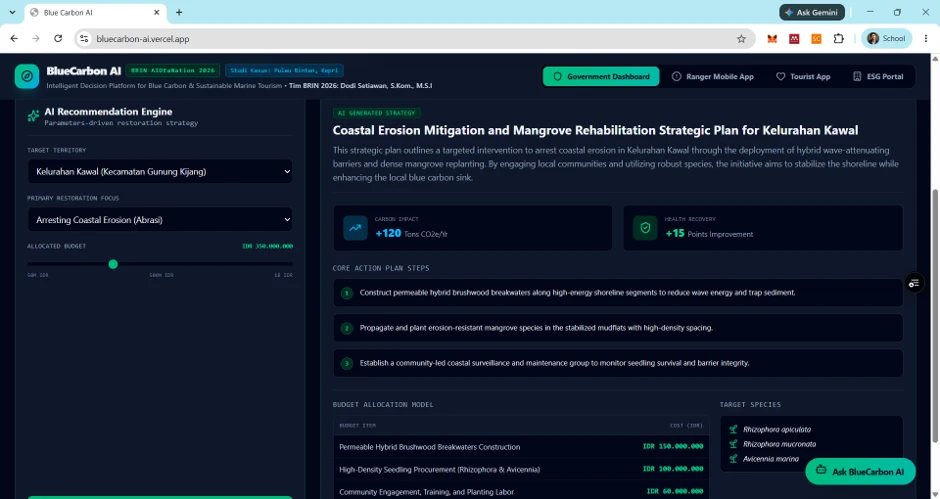Go forward with the browser forward arrow
Screen dimensions: 940x499
[x=36, y=38]
